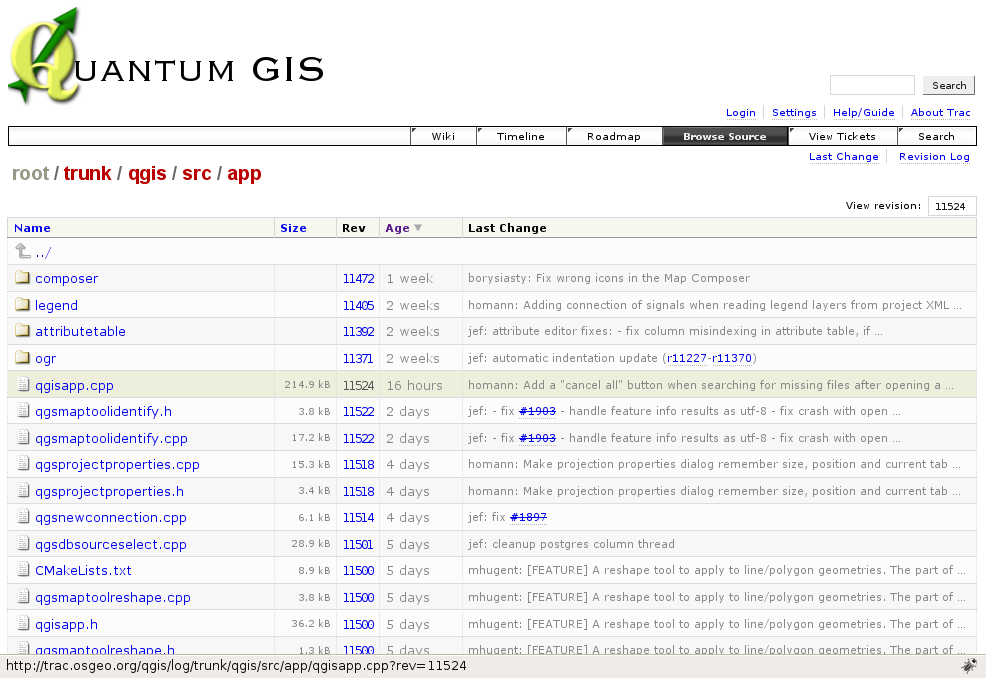The width and height of the screenshot is (986, 678).
Task: Navigate to root in breadcrumb
Action: (x=30, y=173)
